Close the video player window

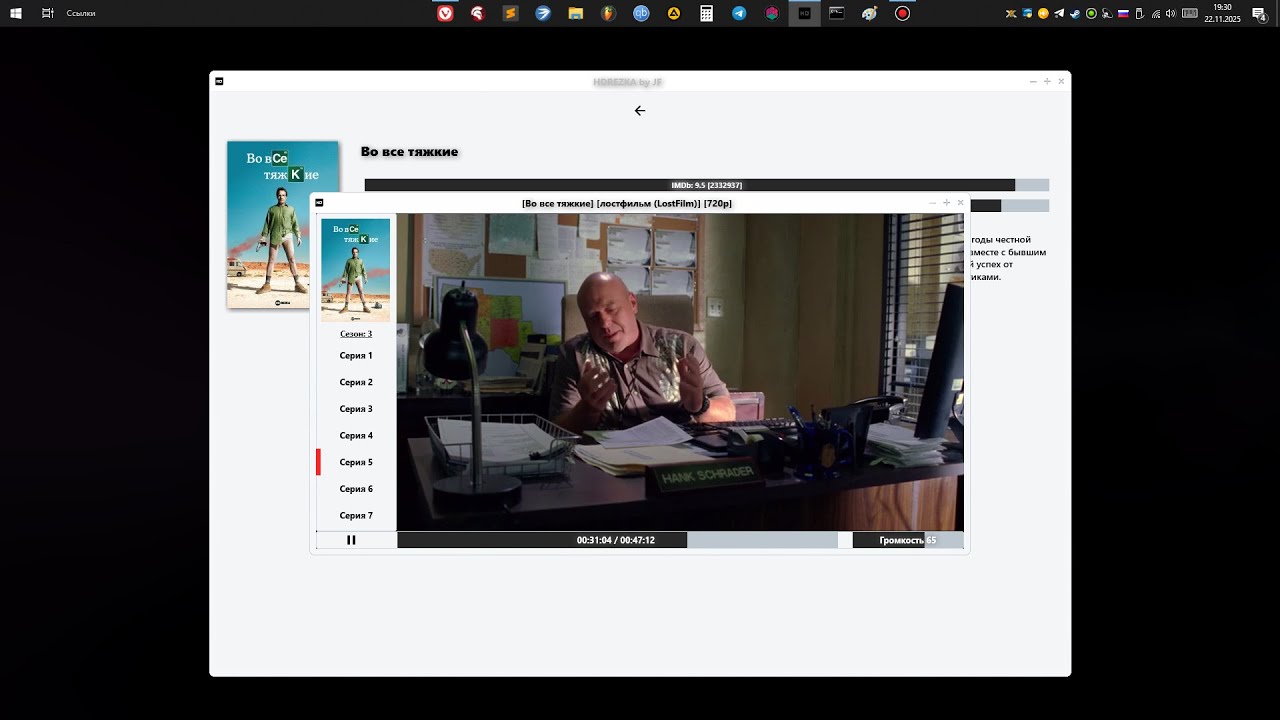pyautogui.click(x=960, y=203)
